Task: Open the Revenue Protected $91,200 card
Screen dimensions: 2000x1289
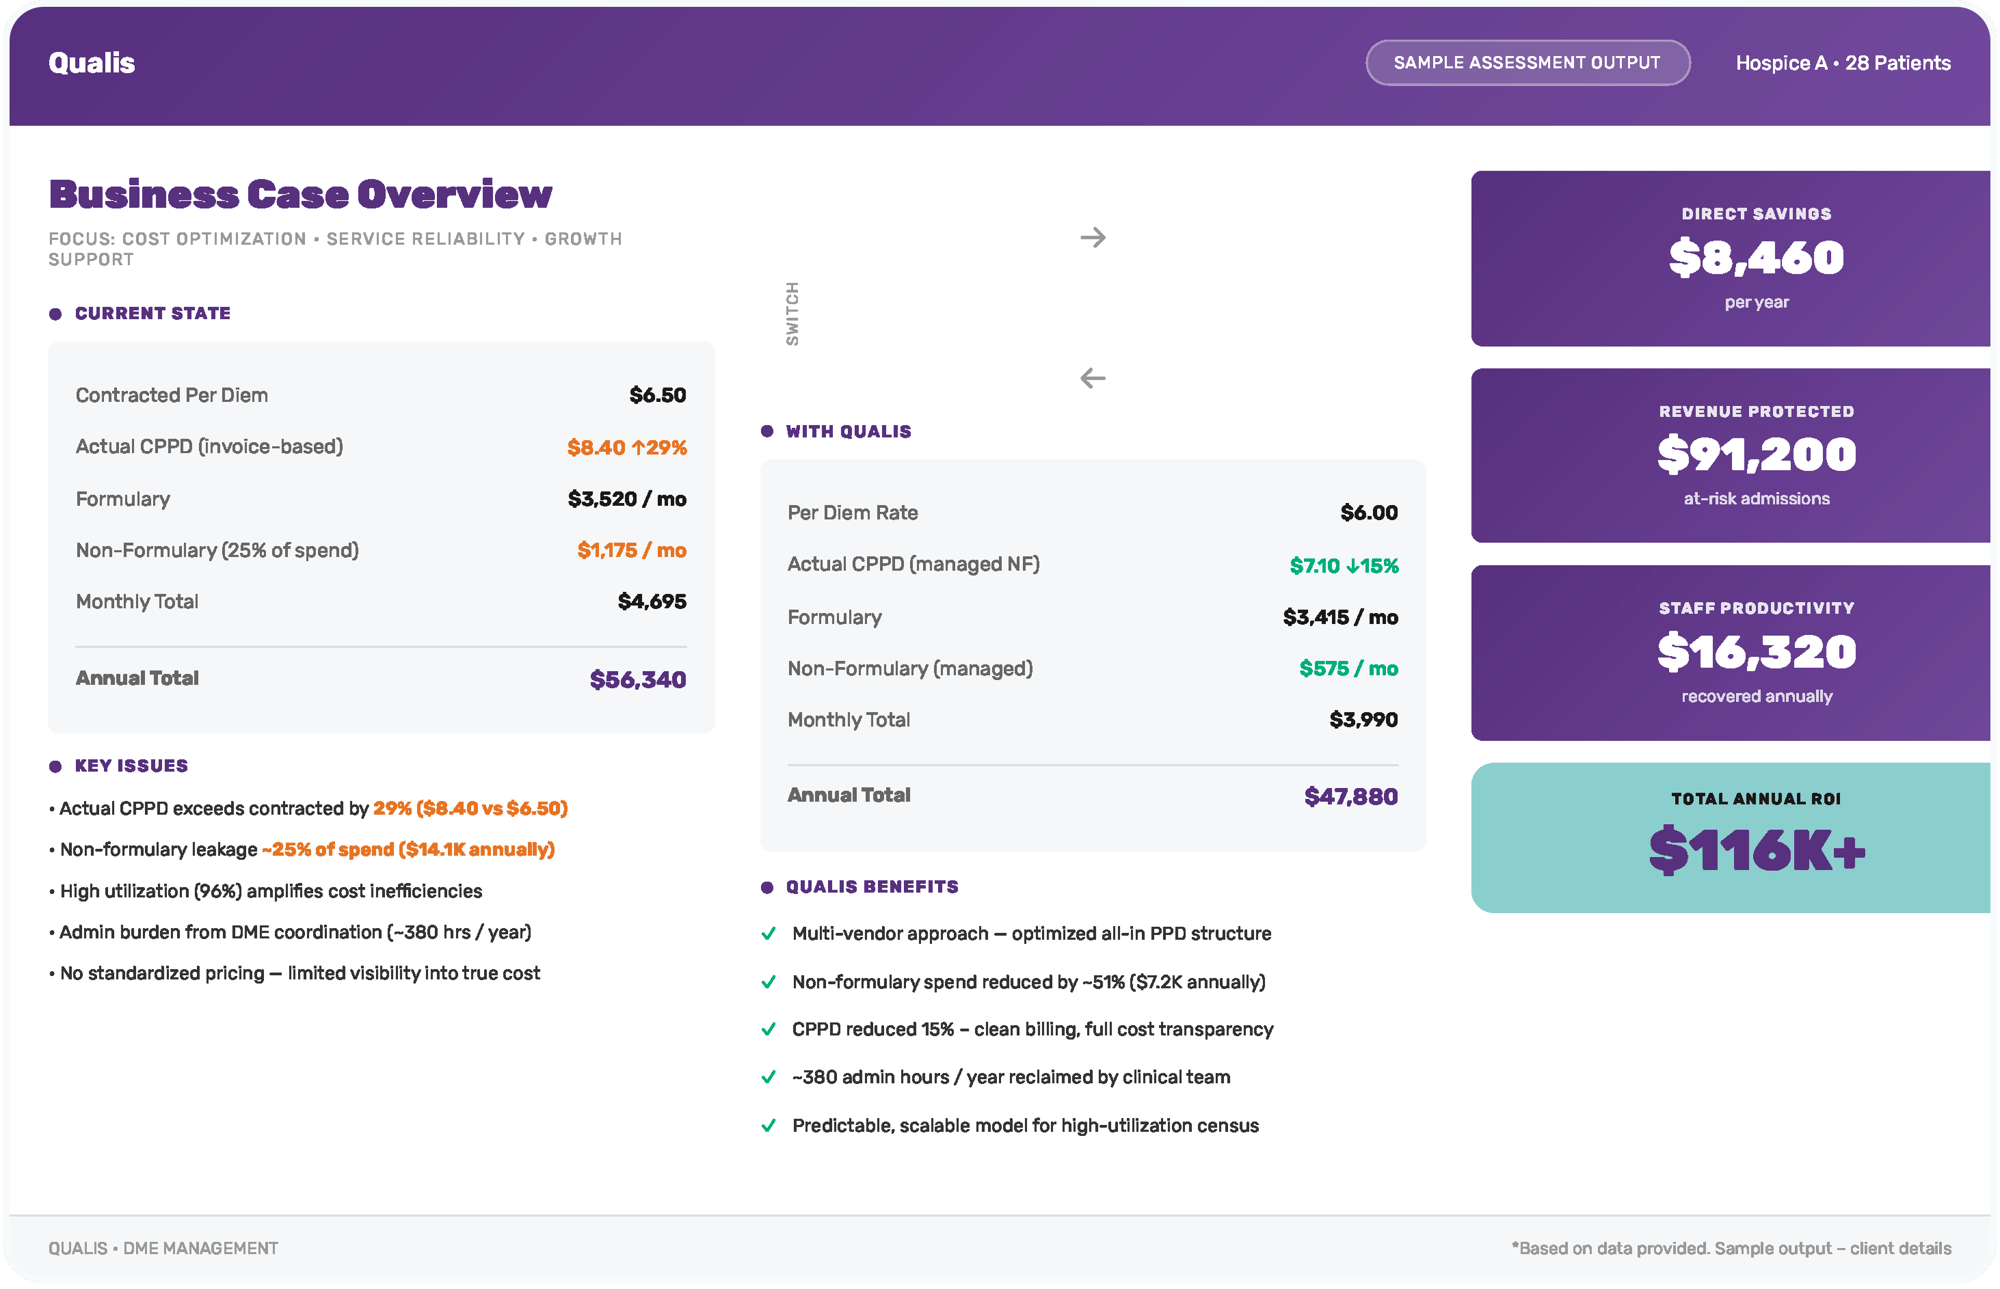Action: point(1730,456)
